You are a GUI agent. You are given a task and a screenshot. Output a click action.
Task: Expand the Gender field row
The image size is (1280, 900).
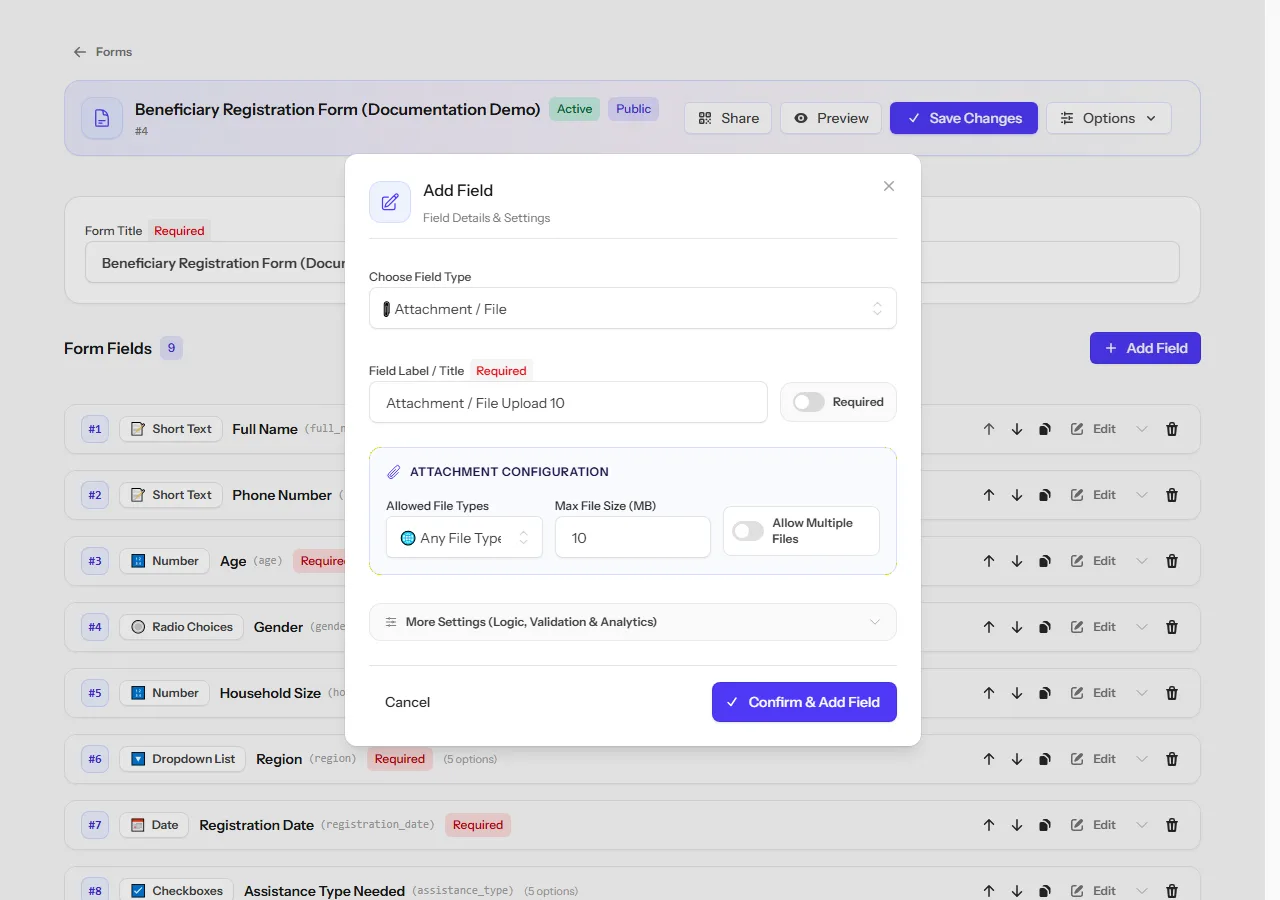[1142, 627]
